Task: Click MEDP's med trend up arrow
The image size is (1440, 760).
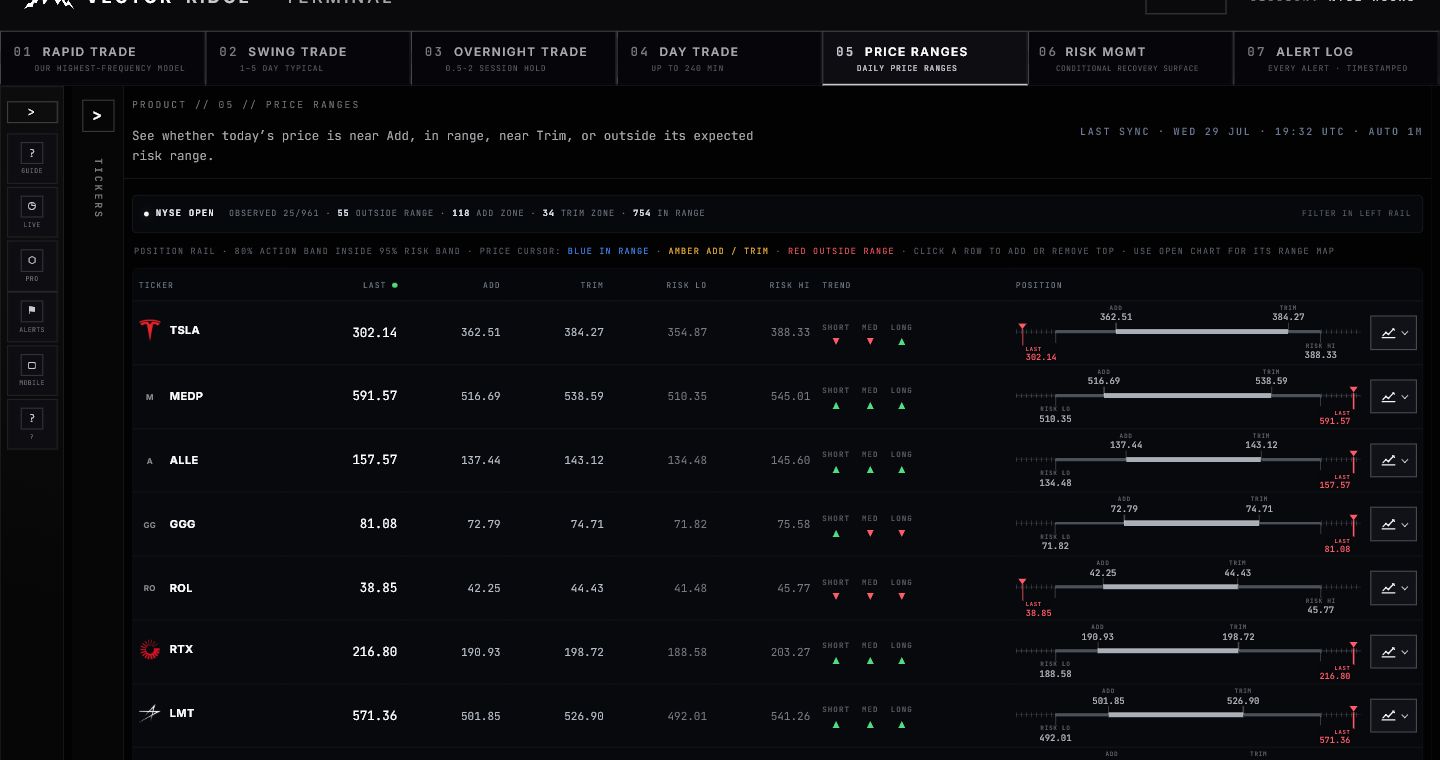Action: (x=869, y=406)
